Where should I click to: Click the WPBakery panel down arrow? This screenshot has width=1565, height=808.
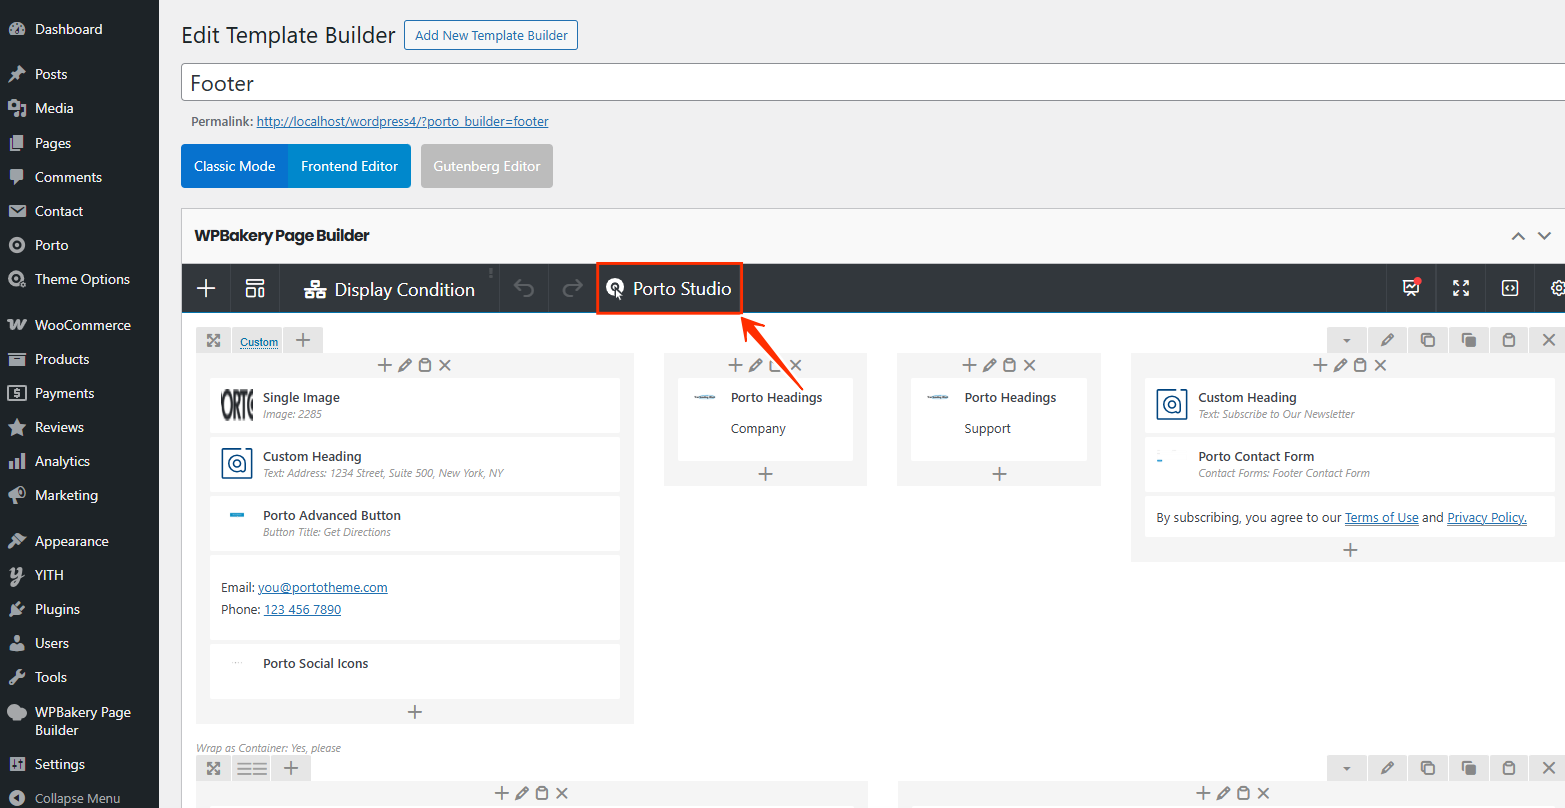click(1544, 236)
